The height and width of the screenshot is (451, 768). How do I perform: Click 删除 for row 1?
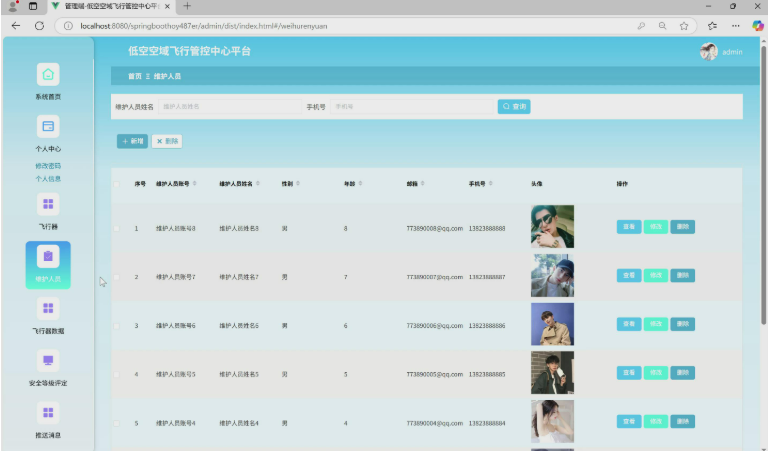click(x=683, y=227)
